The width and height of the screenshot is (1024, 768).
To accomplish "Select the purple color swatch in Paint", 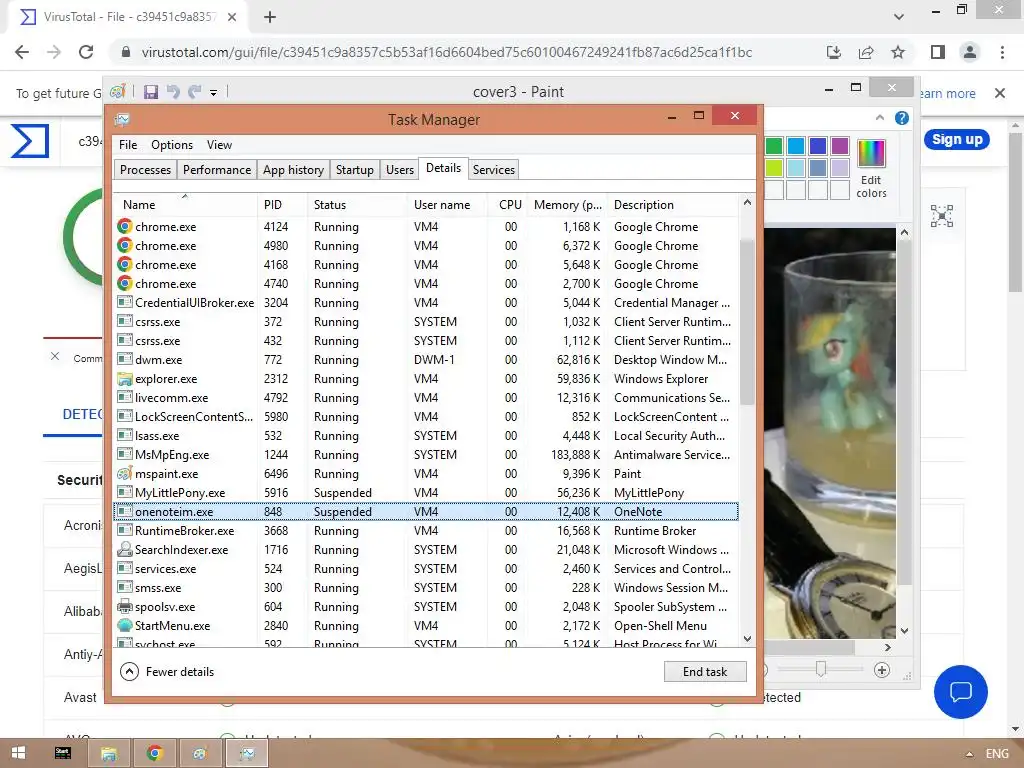I will pyautogui.click(x=840, y=146).
